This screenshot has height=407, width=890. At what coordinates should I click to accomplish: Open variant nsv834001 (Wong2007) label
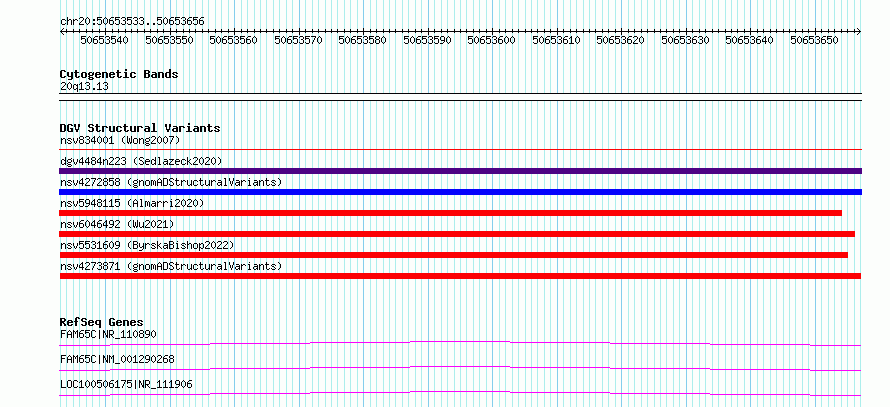(120, 140)
